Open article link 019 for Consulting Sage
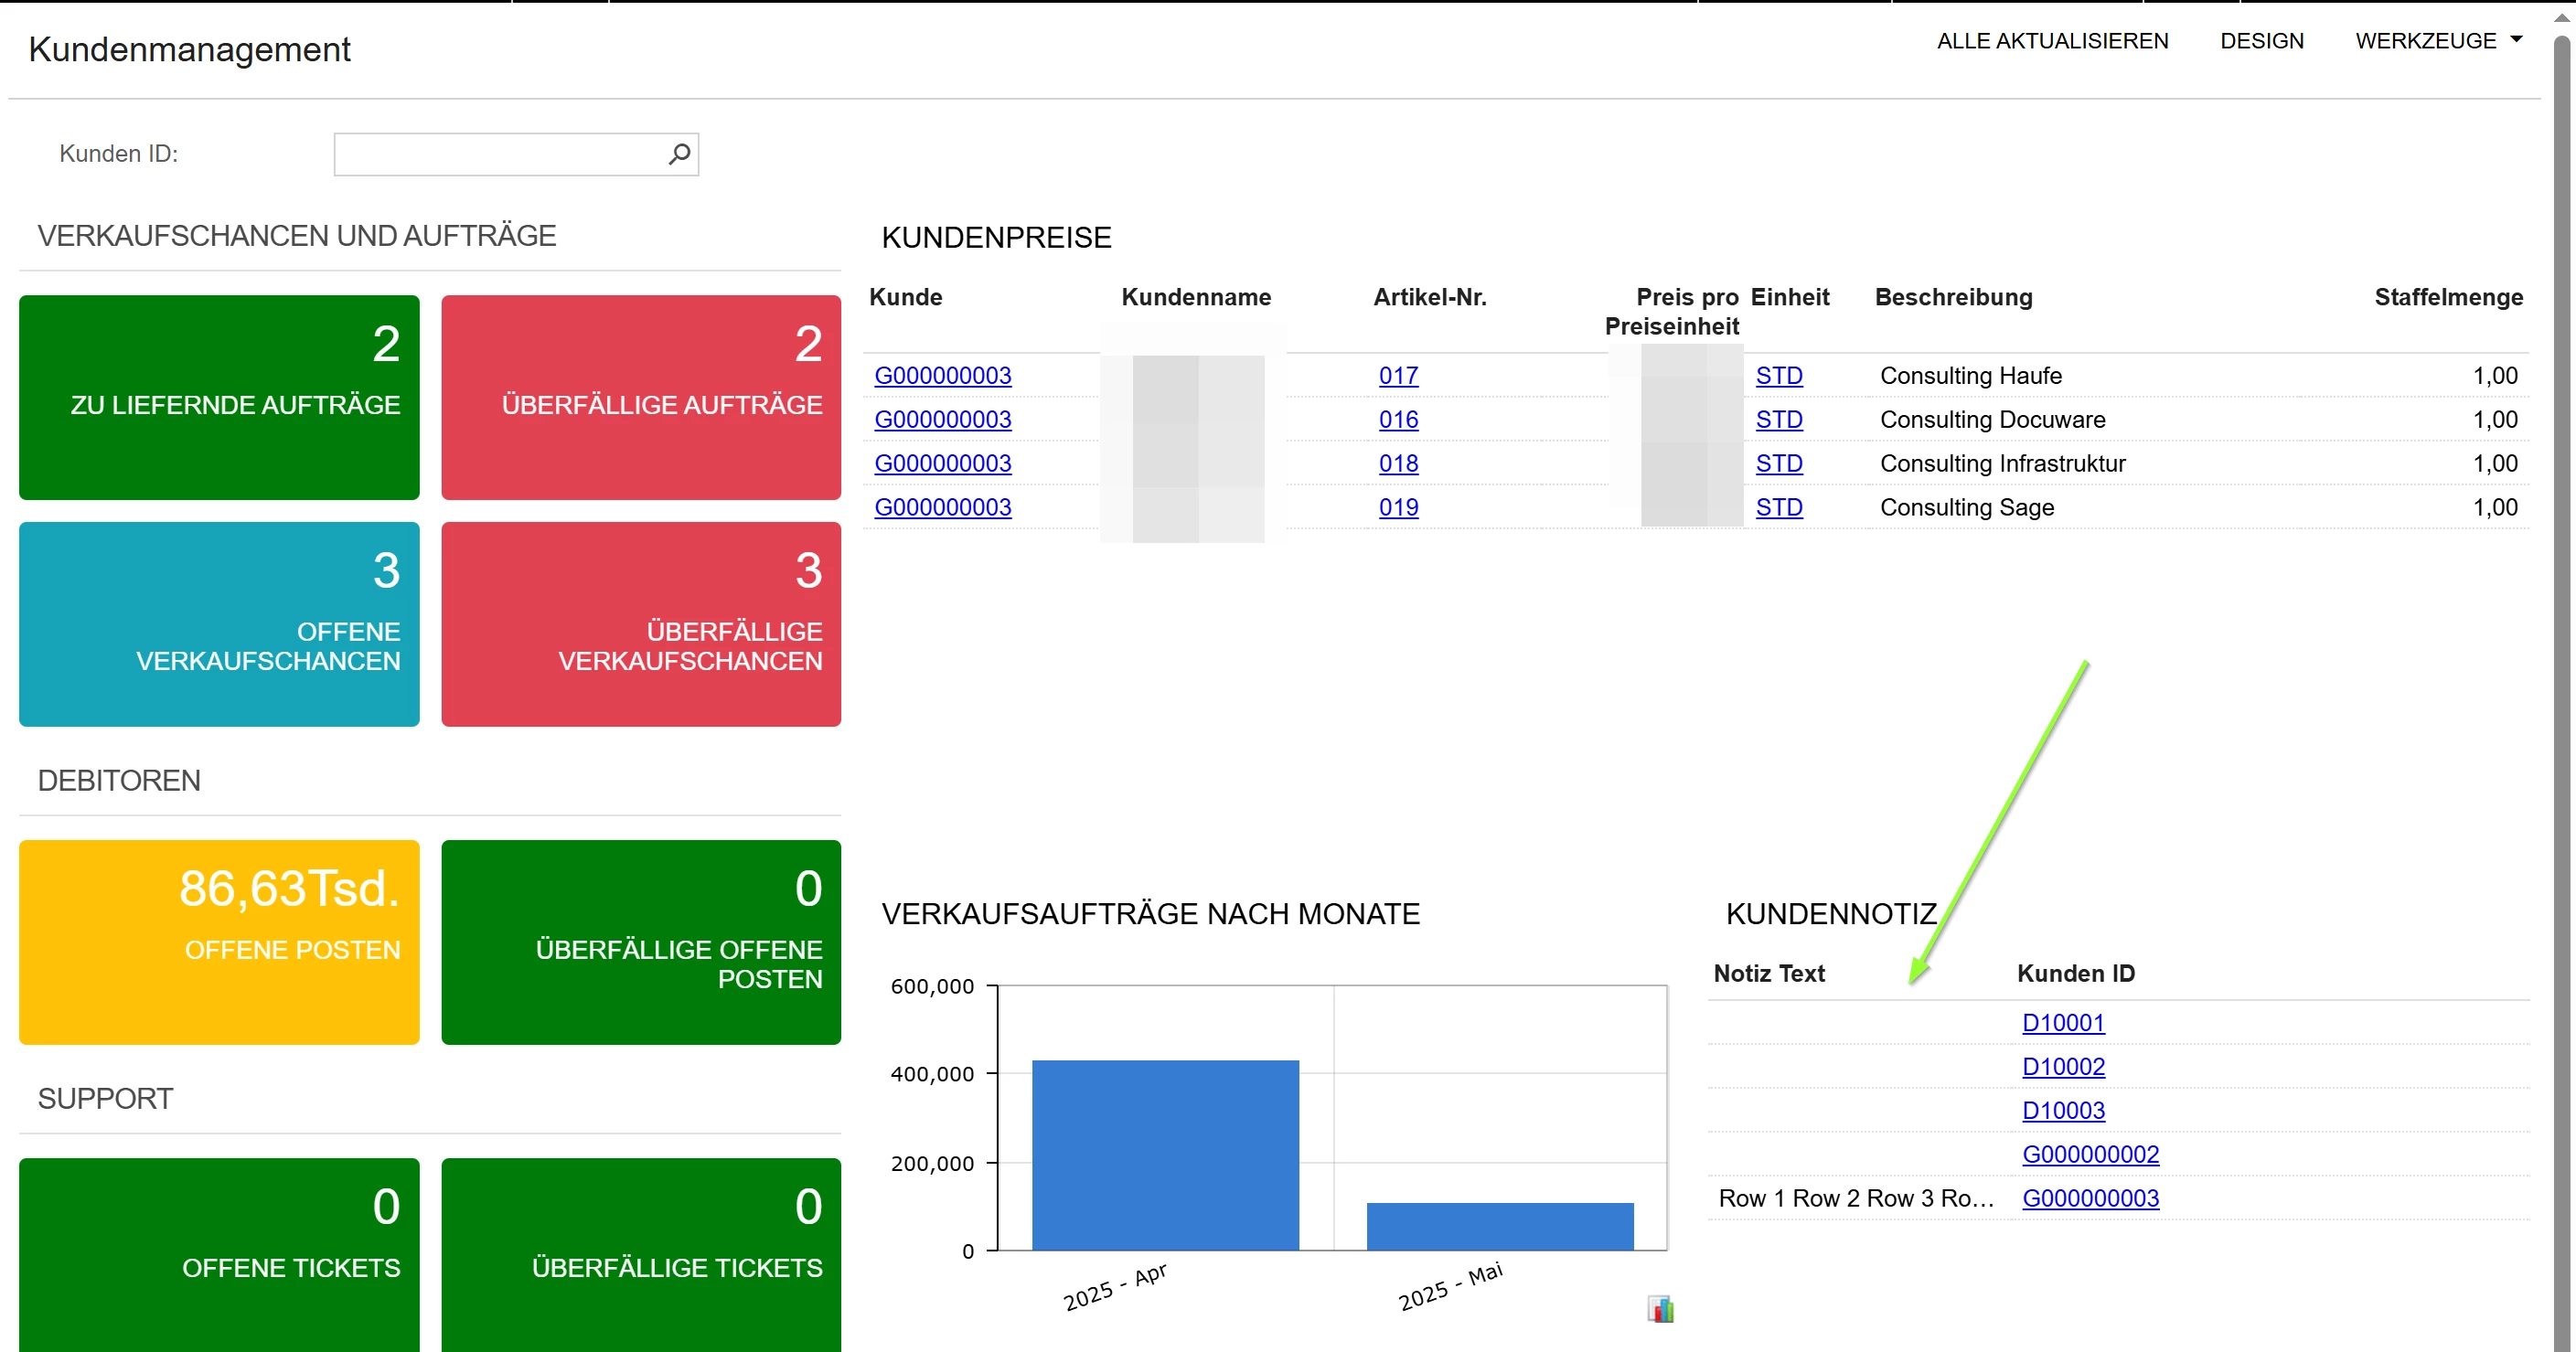Image resolution: width=2576 pixels, height=1352 pixels. coord(1398,508)
